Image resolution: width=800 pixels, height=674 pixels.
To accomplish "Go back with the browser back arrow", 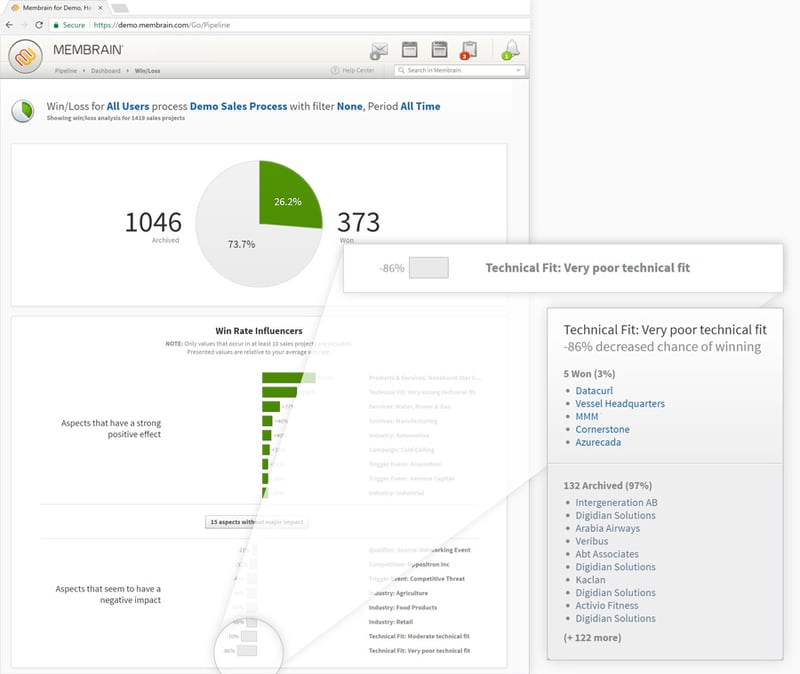I will pyautogui.click(x=9, y=24).
